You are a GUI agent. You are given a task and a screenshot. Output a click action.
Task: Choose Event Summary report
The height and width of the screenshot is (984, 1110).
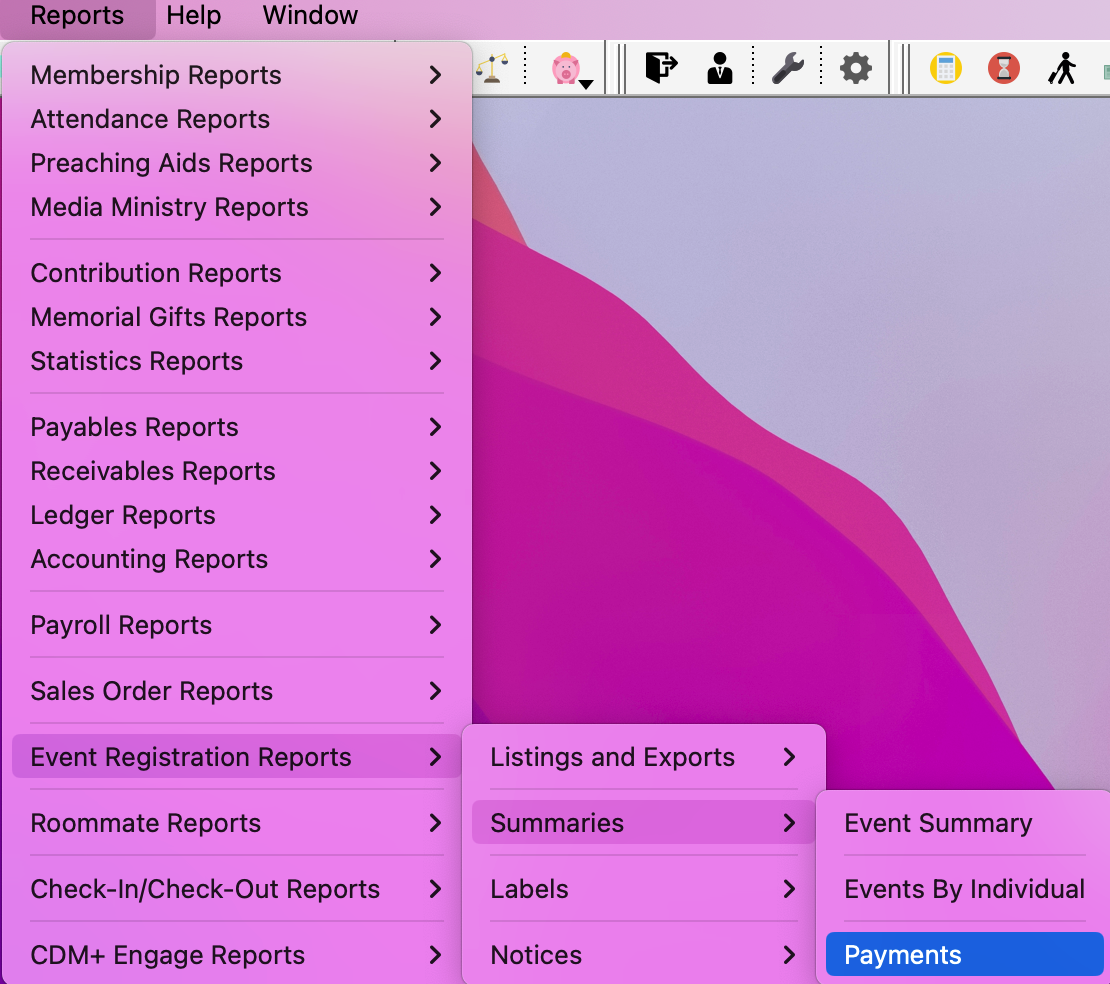pos(938,823)
